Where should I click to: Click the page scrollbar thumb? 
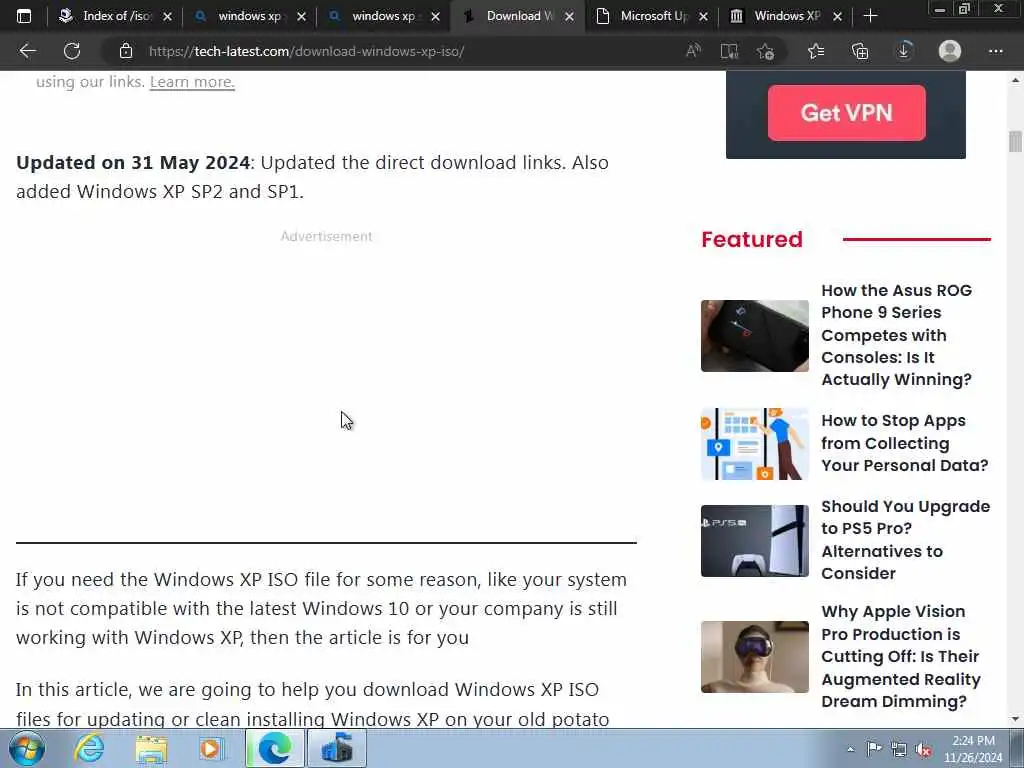point(1015,141)
